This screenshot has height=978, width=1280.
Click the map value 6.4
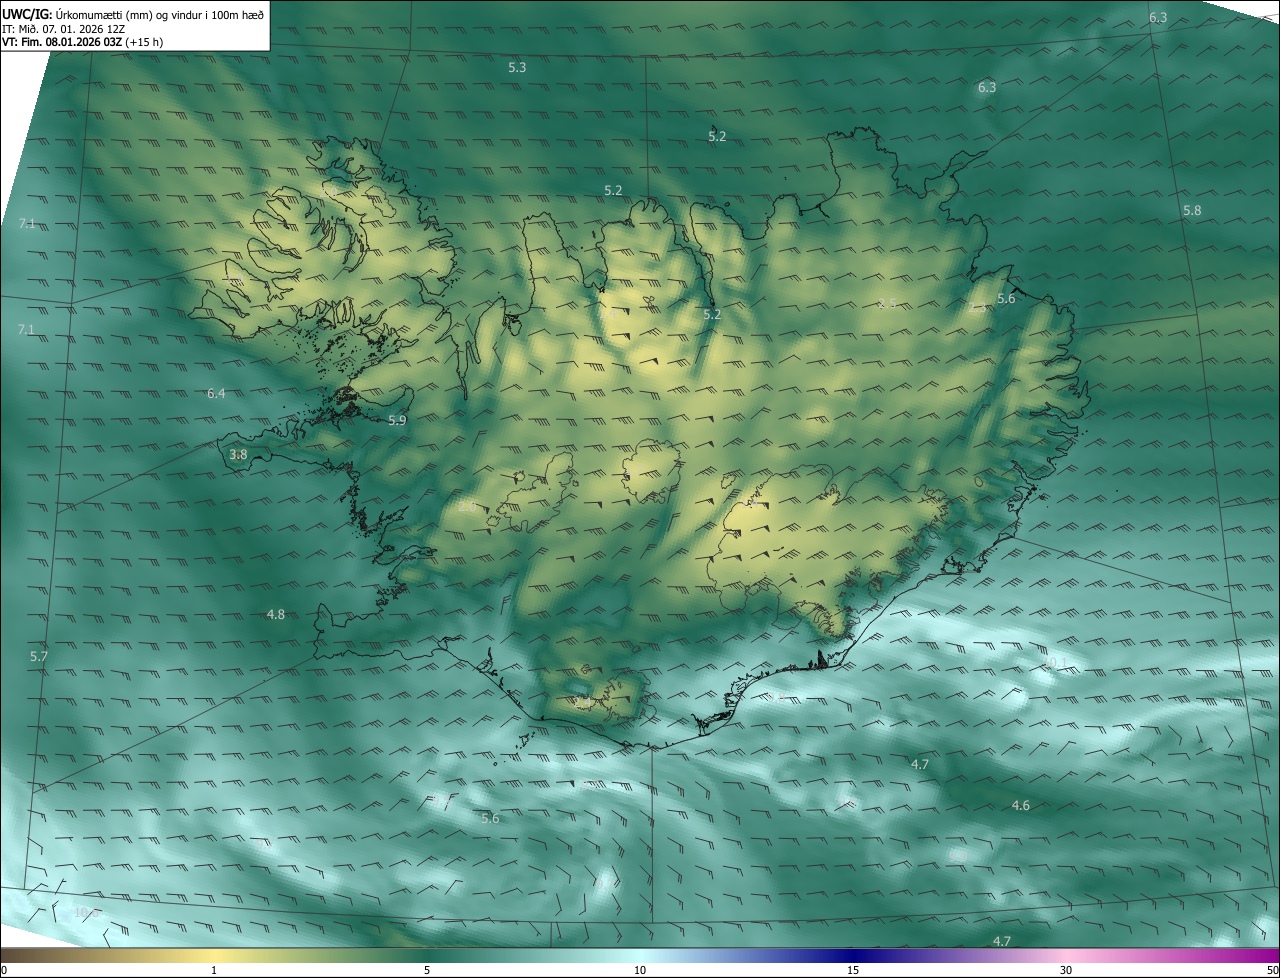click(x=216, y=393)
